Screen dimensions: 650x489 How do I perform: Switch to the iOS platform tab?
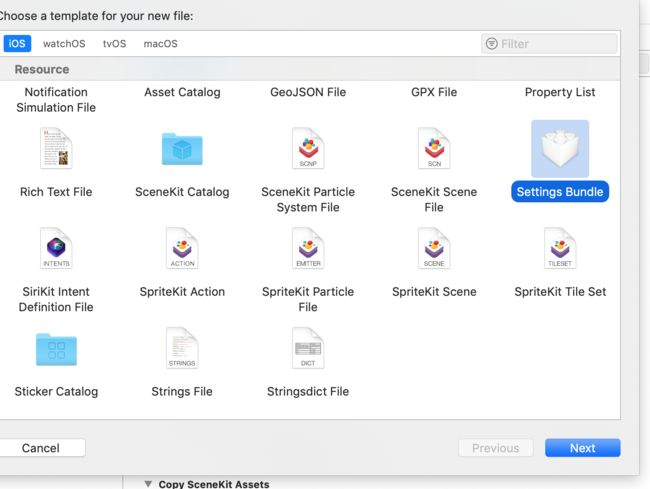[17, 44]
